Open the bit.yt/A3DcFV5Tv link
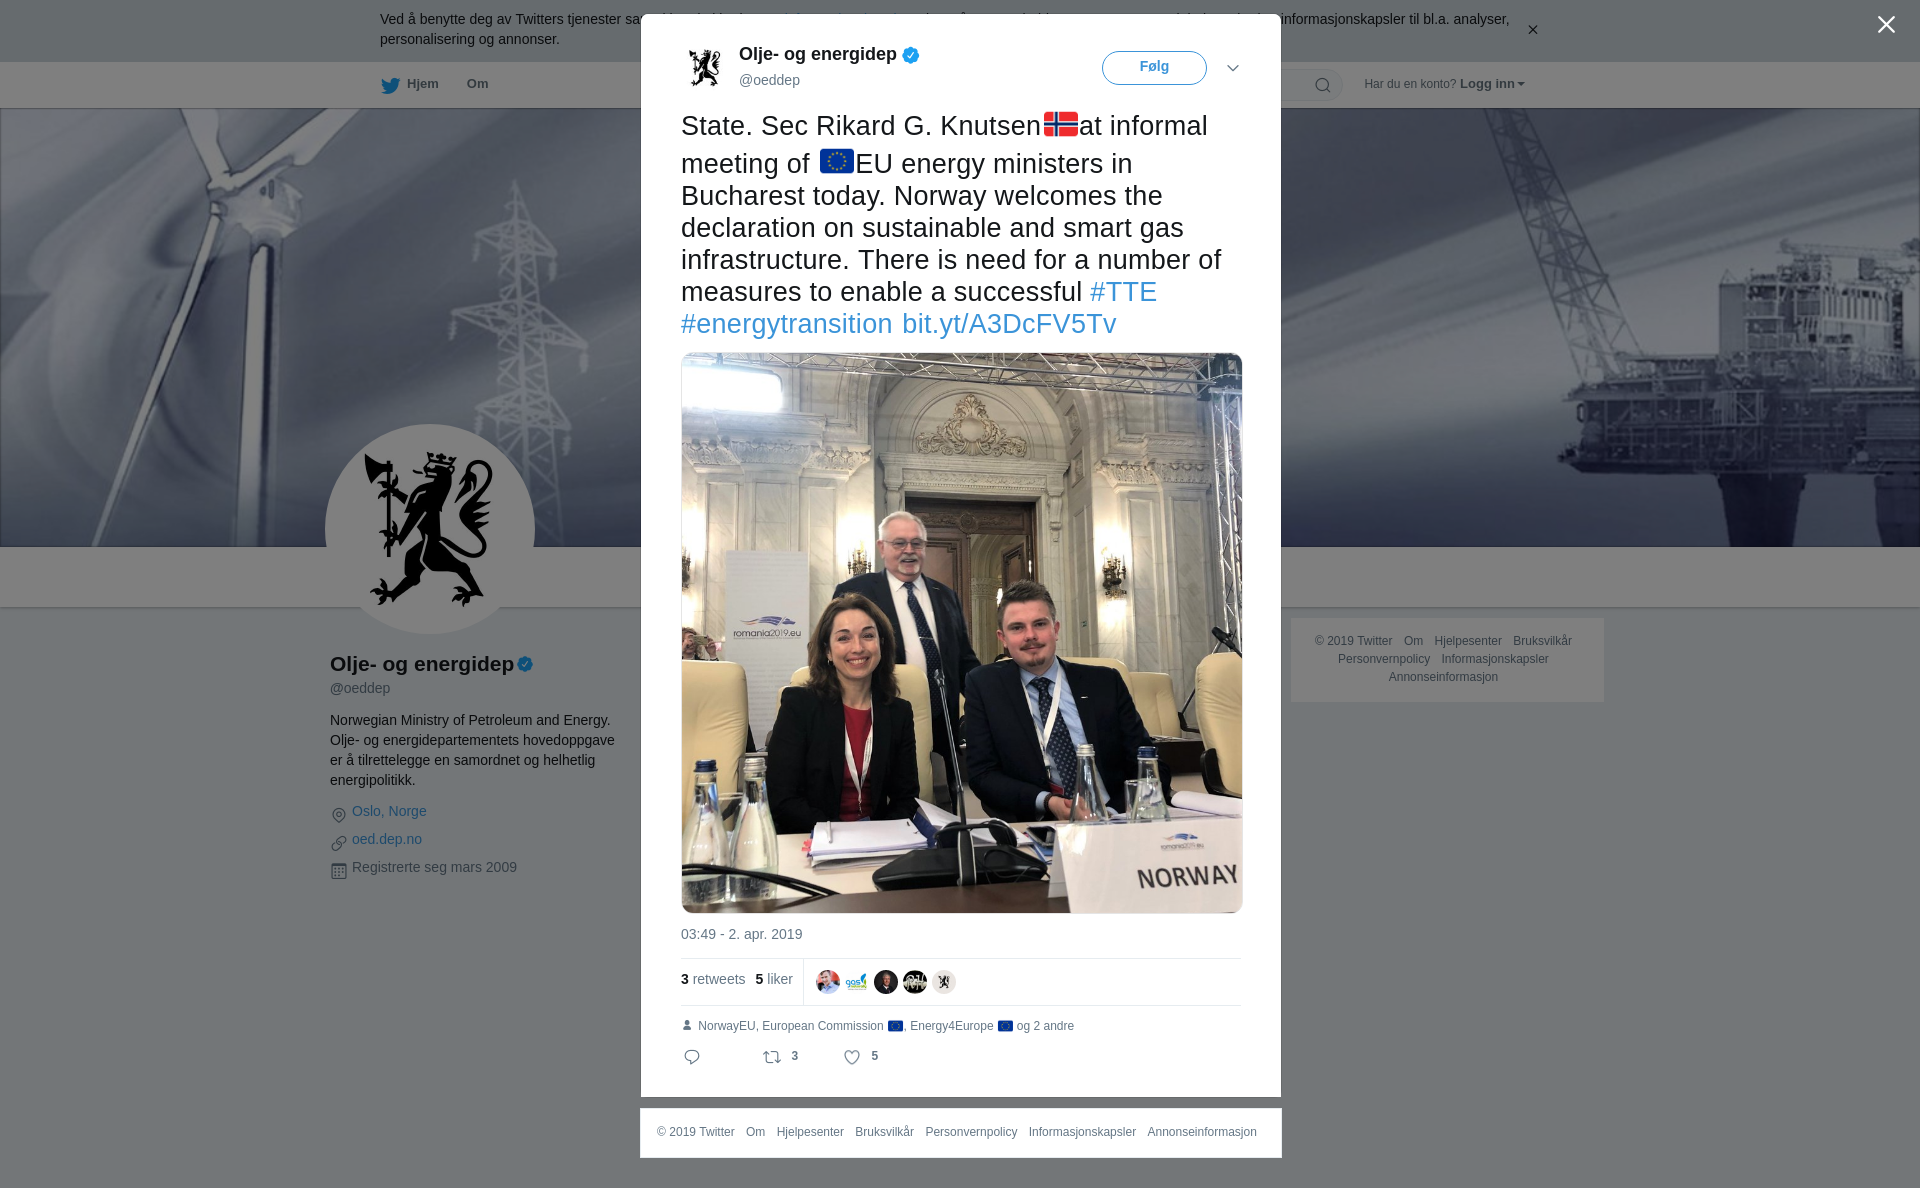This screenshot has width=1920, height=1188. click(1009, 324)
